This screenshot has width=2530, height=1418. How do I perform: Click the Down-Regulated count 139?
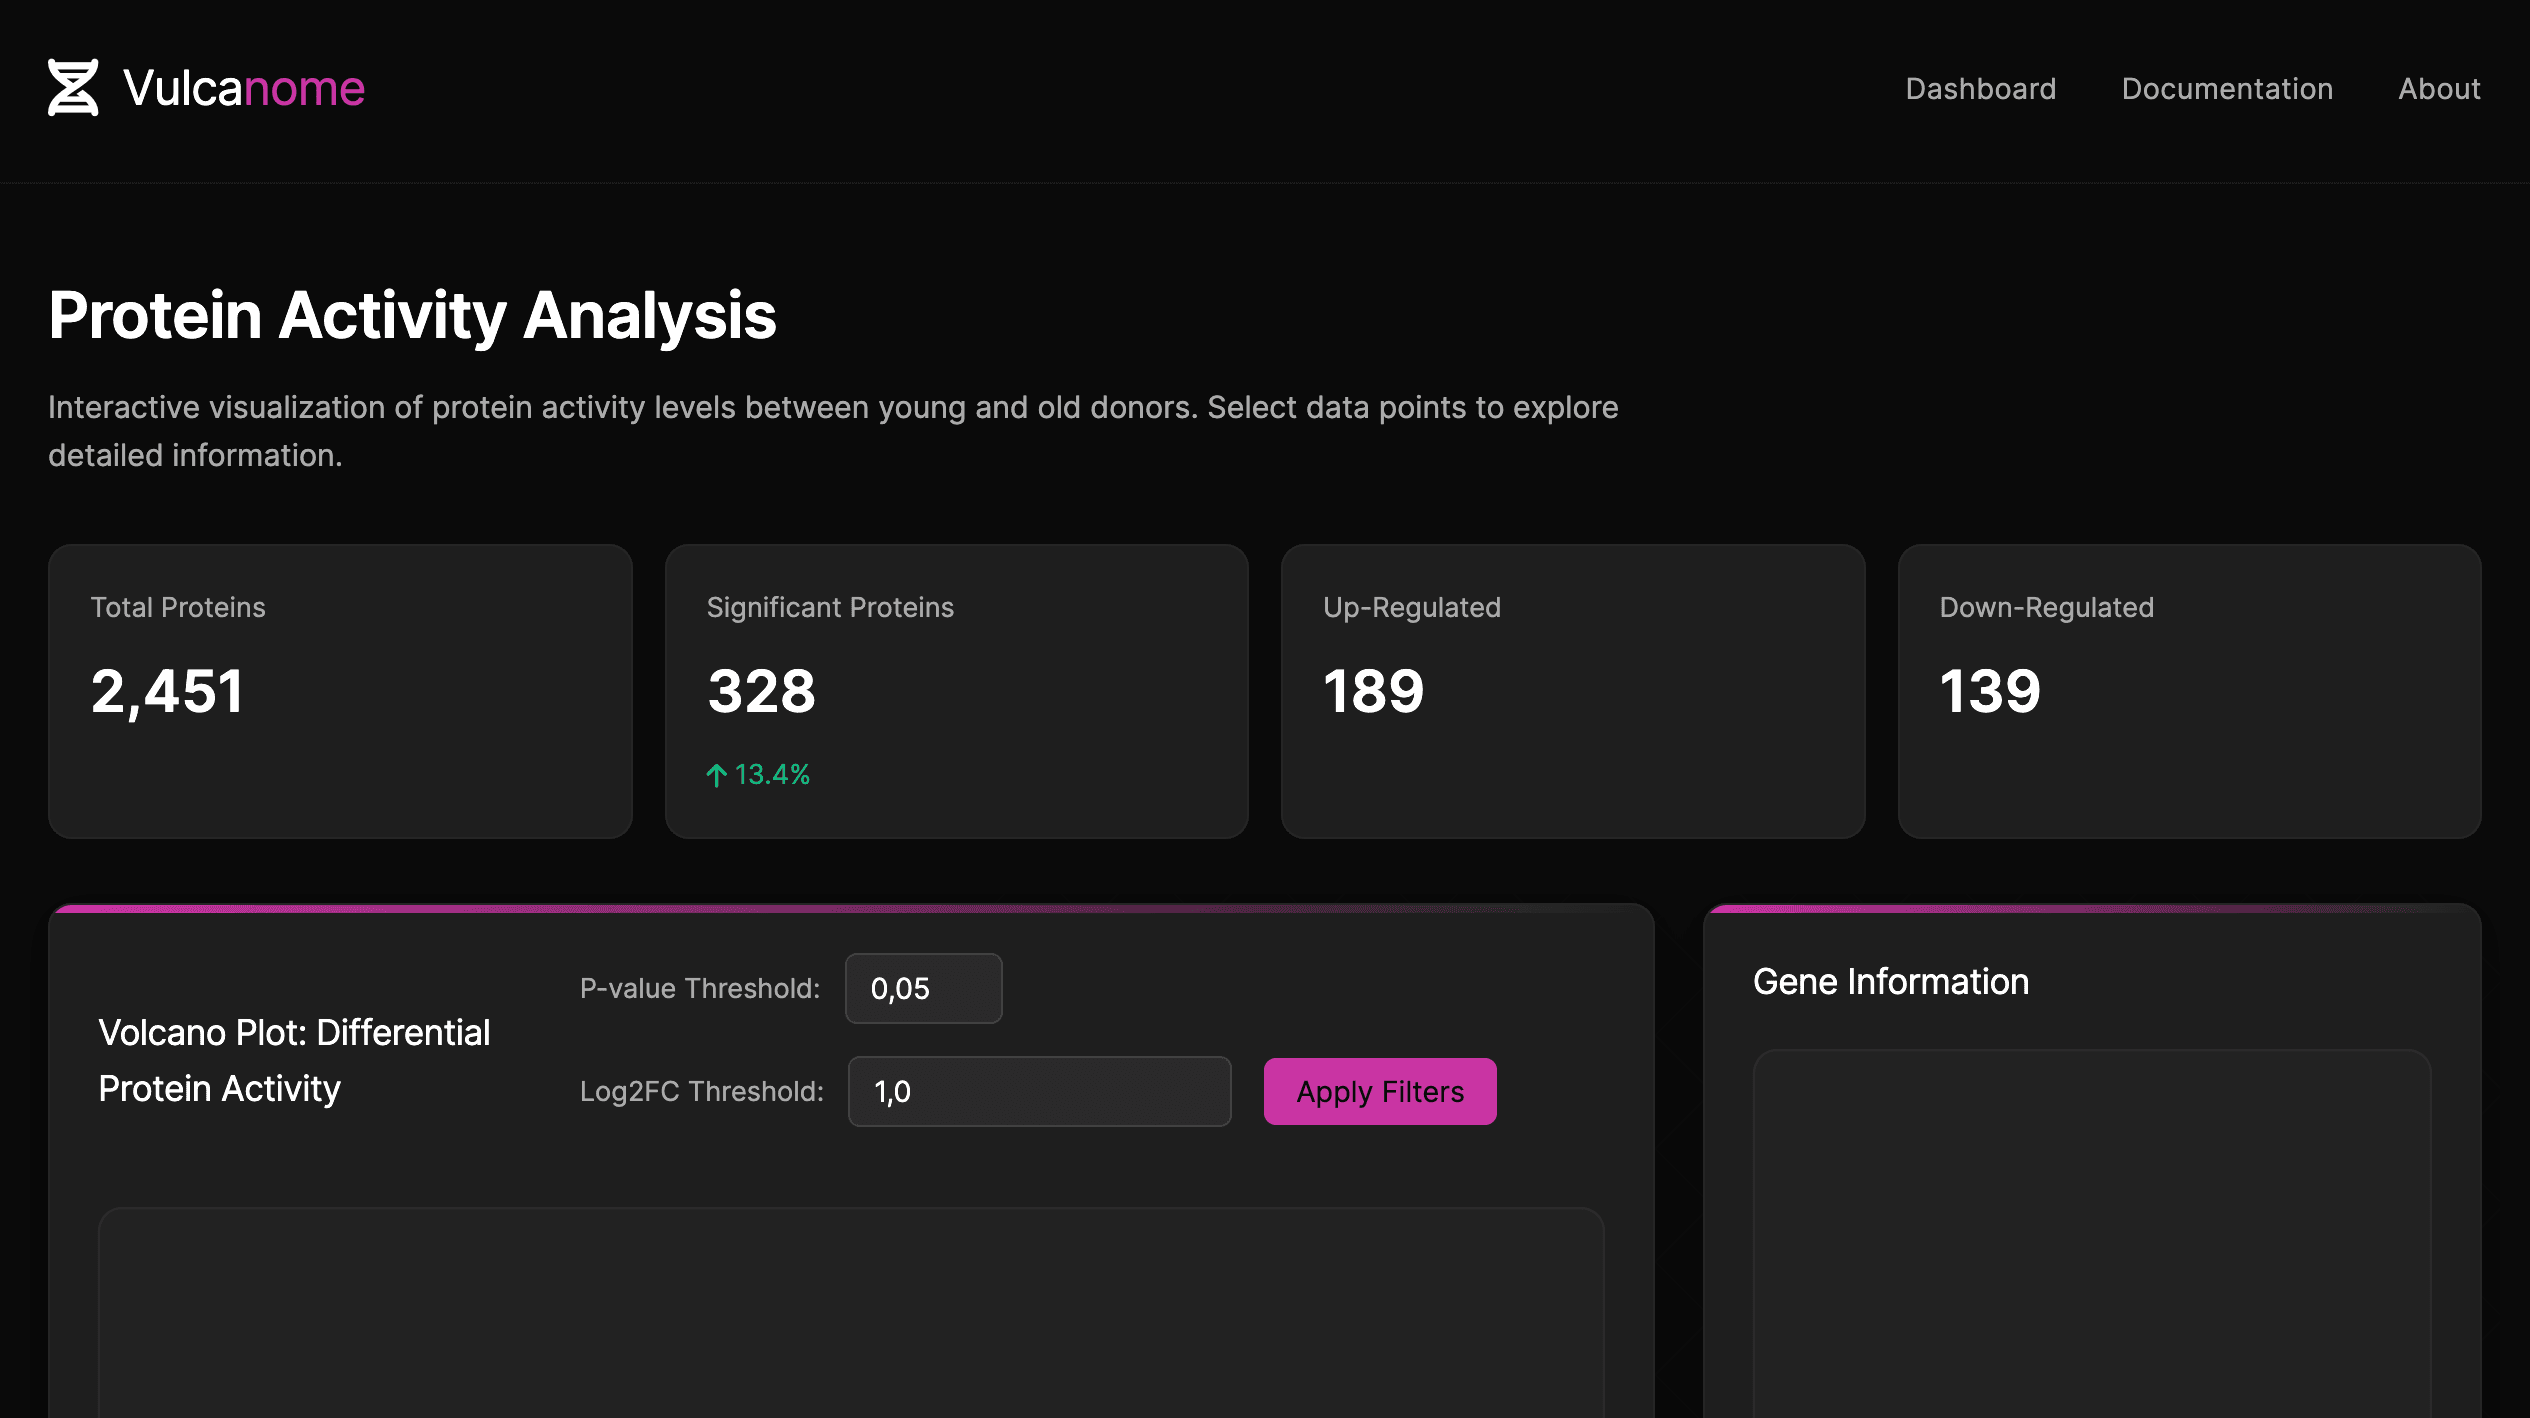pyautogui.click(x=1990, y=691)
